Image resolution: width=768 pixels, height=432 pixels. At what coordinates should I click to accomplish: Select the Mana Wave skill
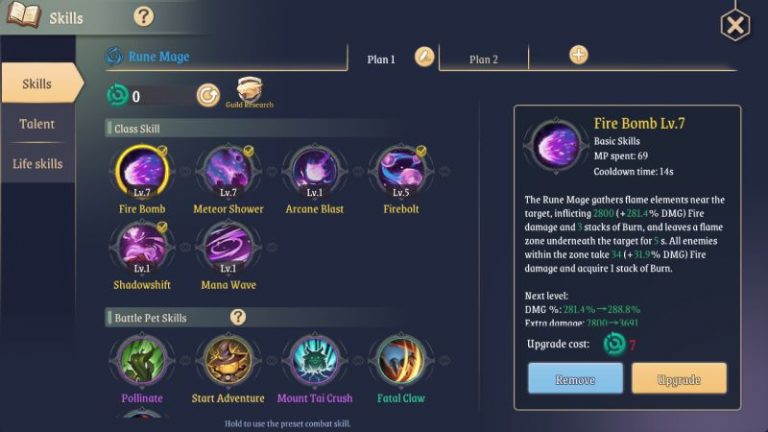click(228, 247)
